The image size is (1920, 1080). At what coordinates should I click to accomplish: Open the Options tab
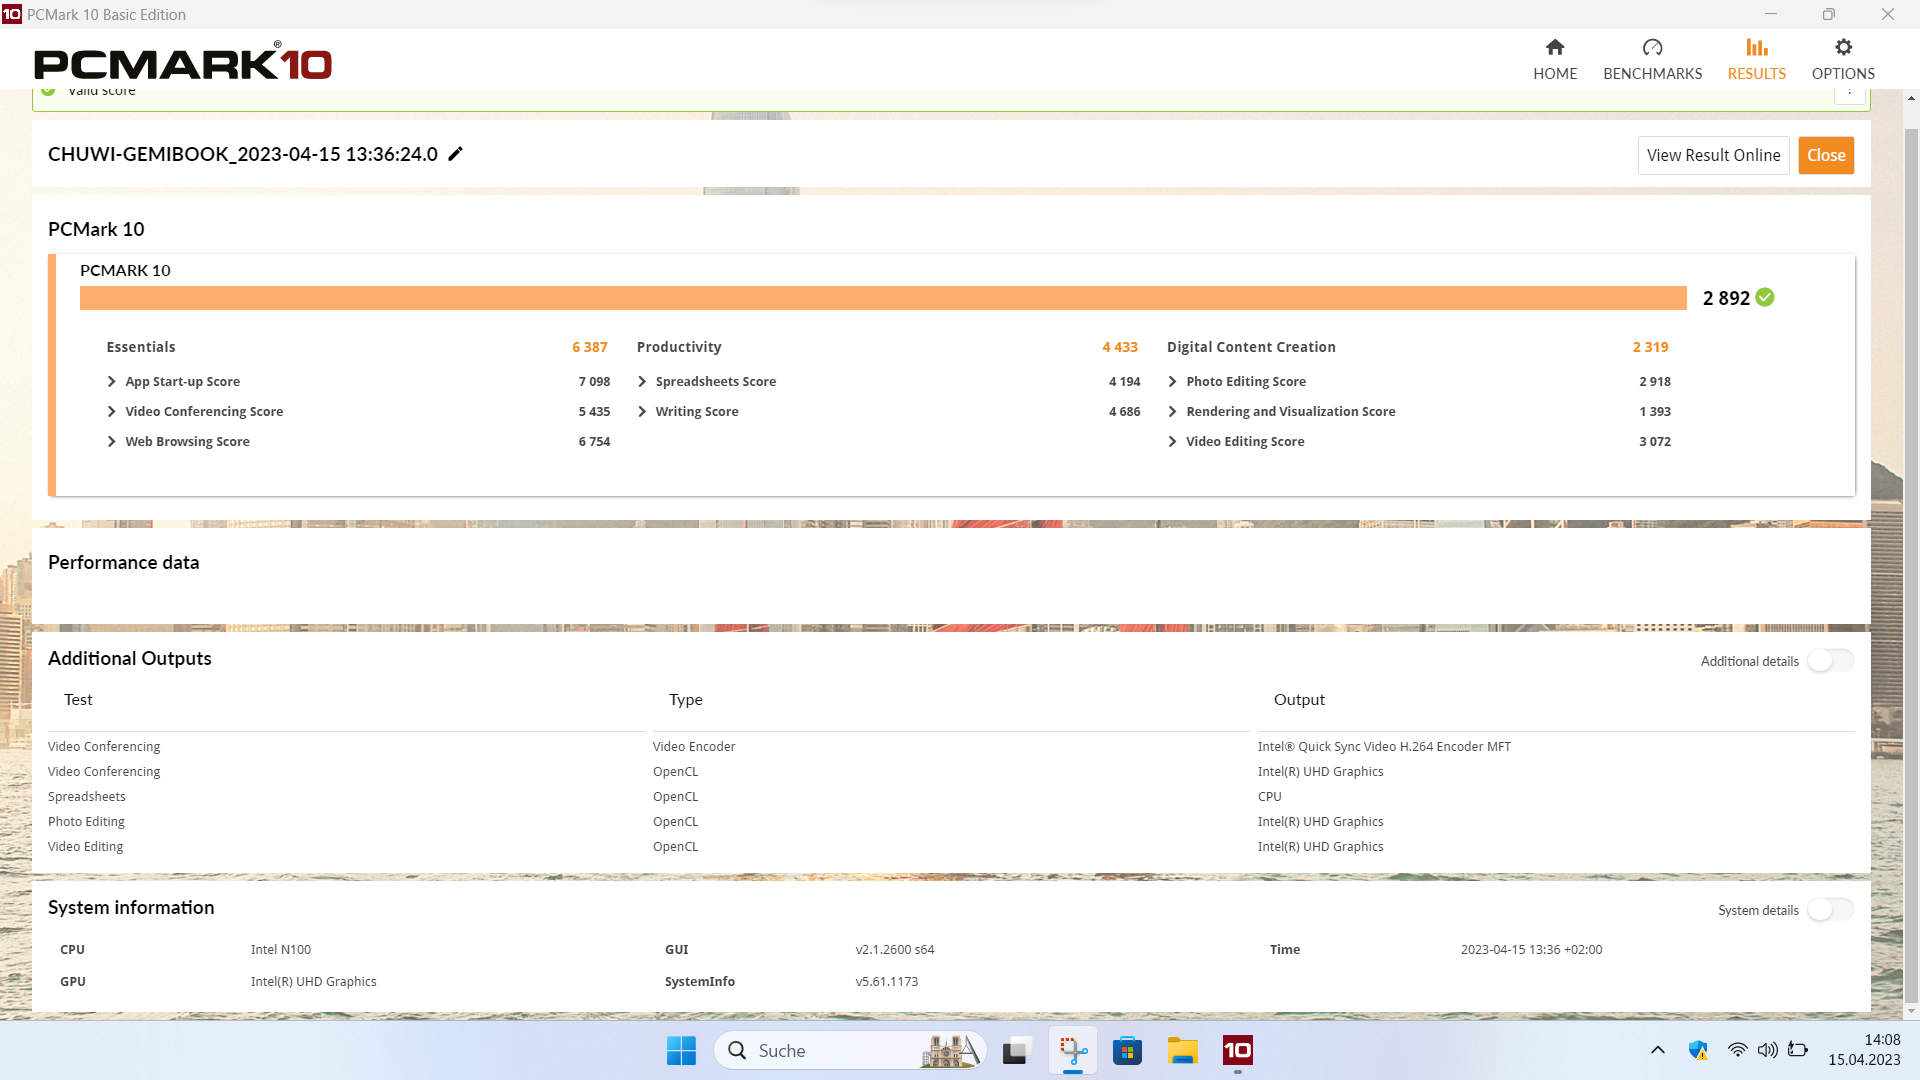pyautogui.click(x=1843, y=60)
